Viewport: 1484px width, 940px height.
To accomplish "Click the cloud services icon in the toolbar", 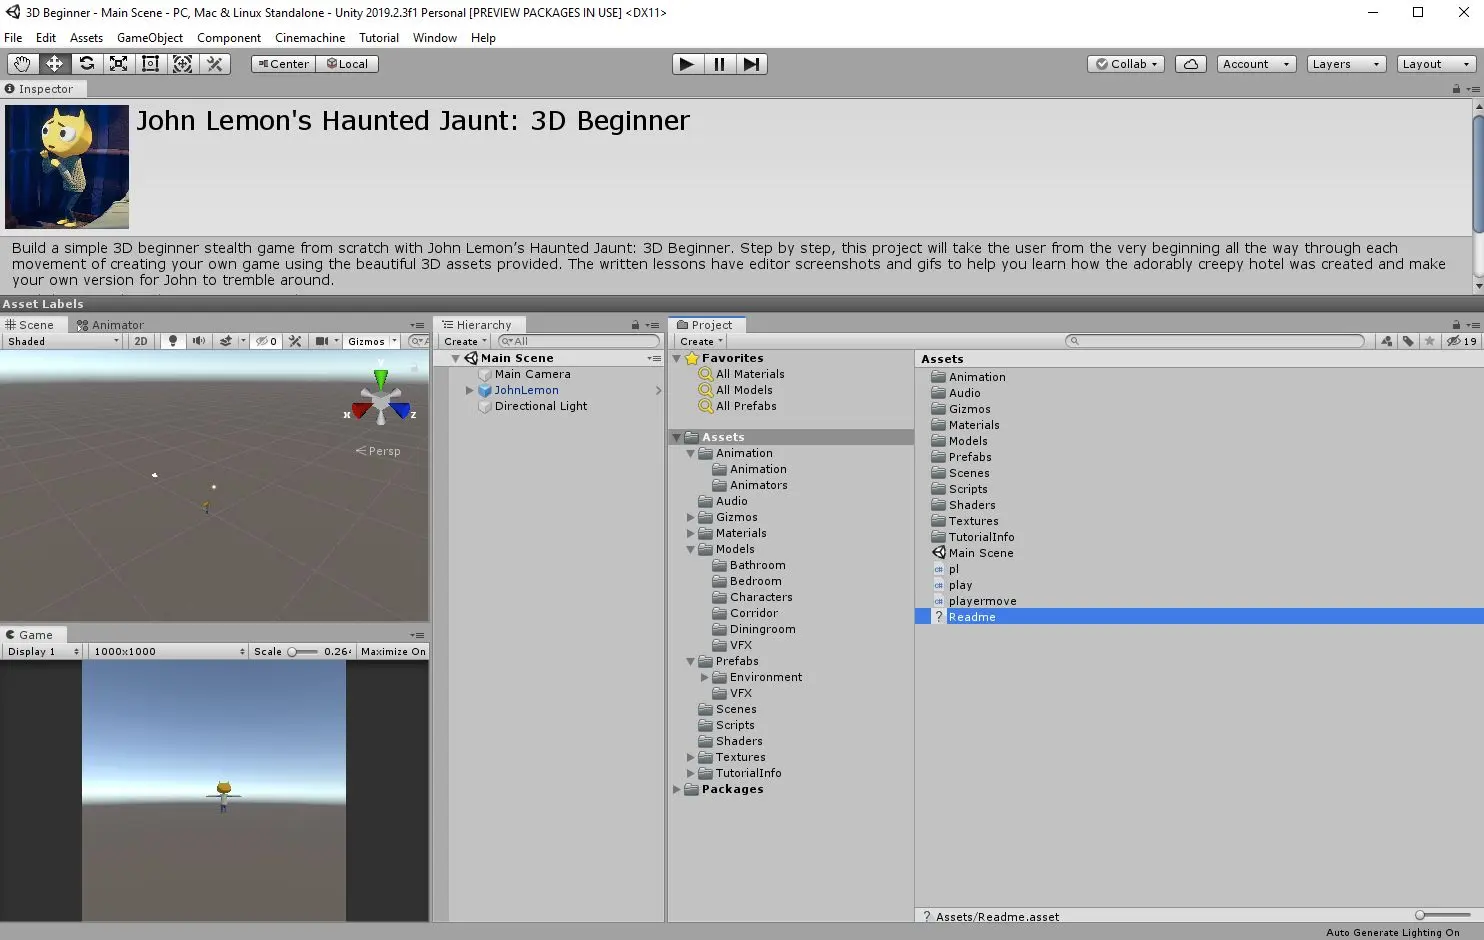I will point(1190,63).
